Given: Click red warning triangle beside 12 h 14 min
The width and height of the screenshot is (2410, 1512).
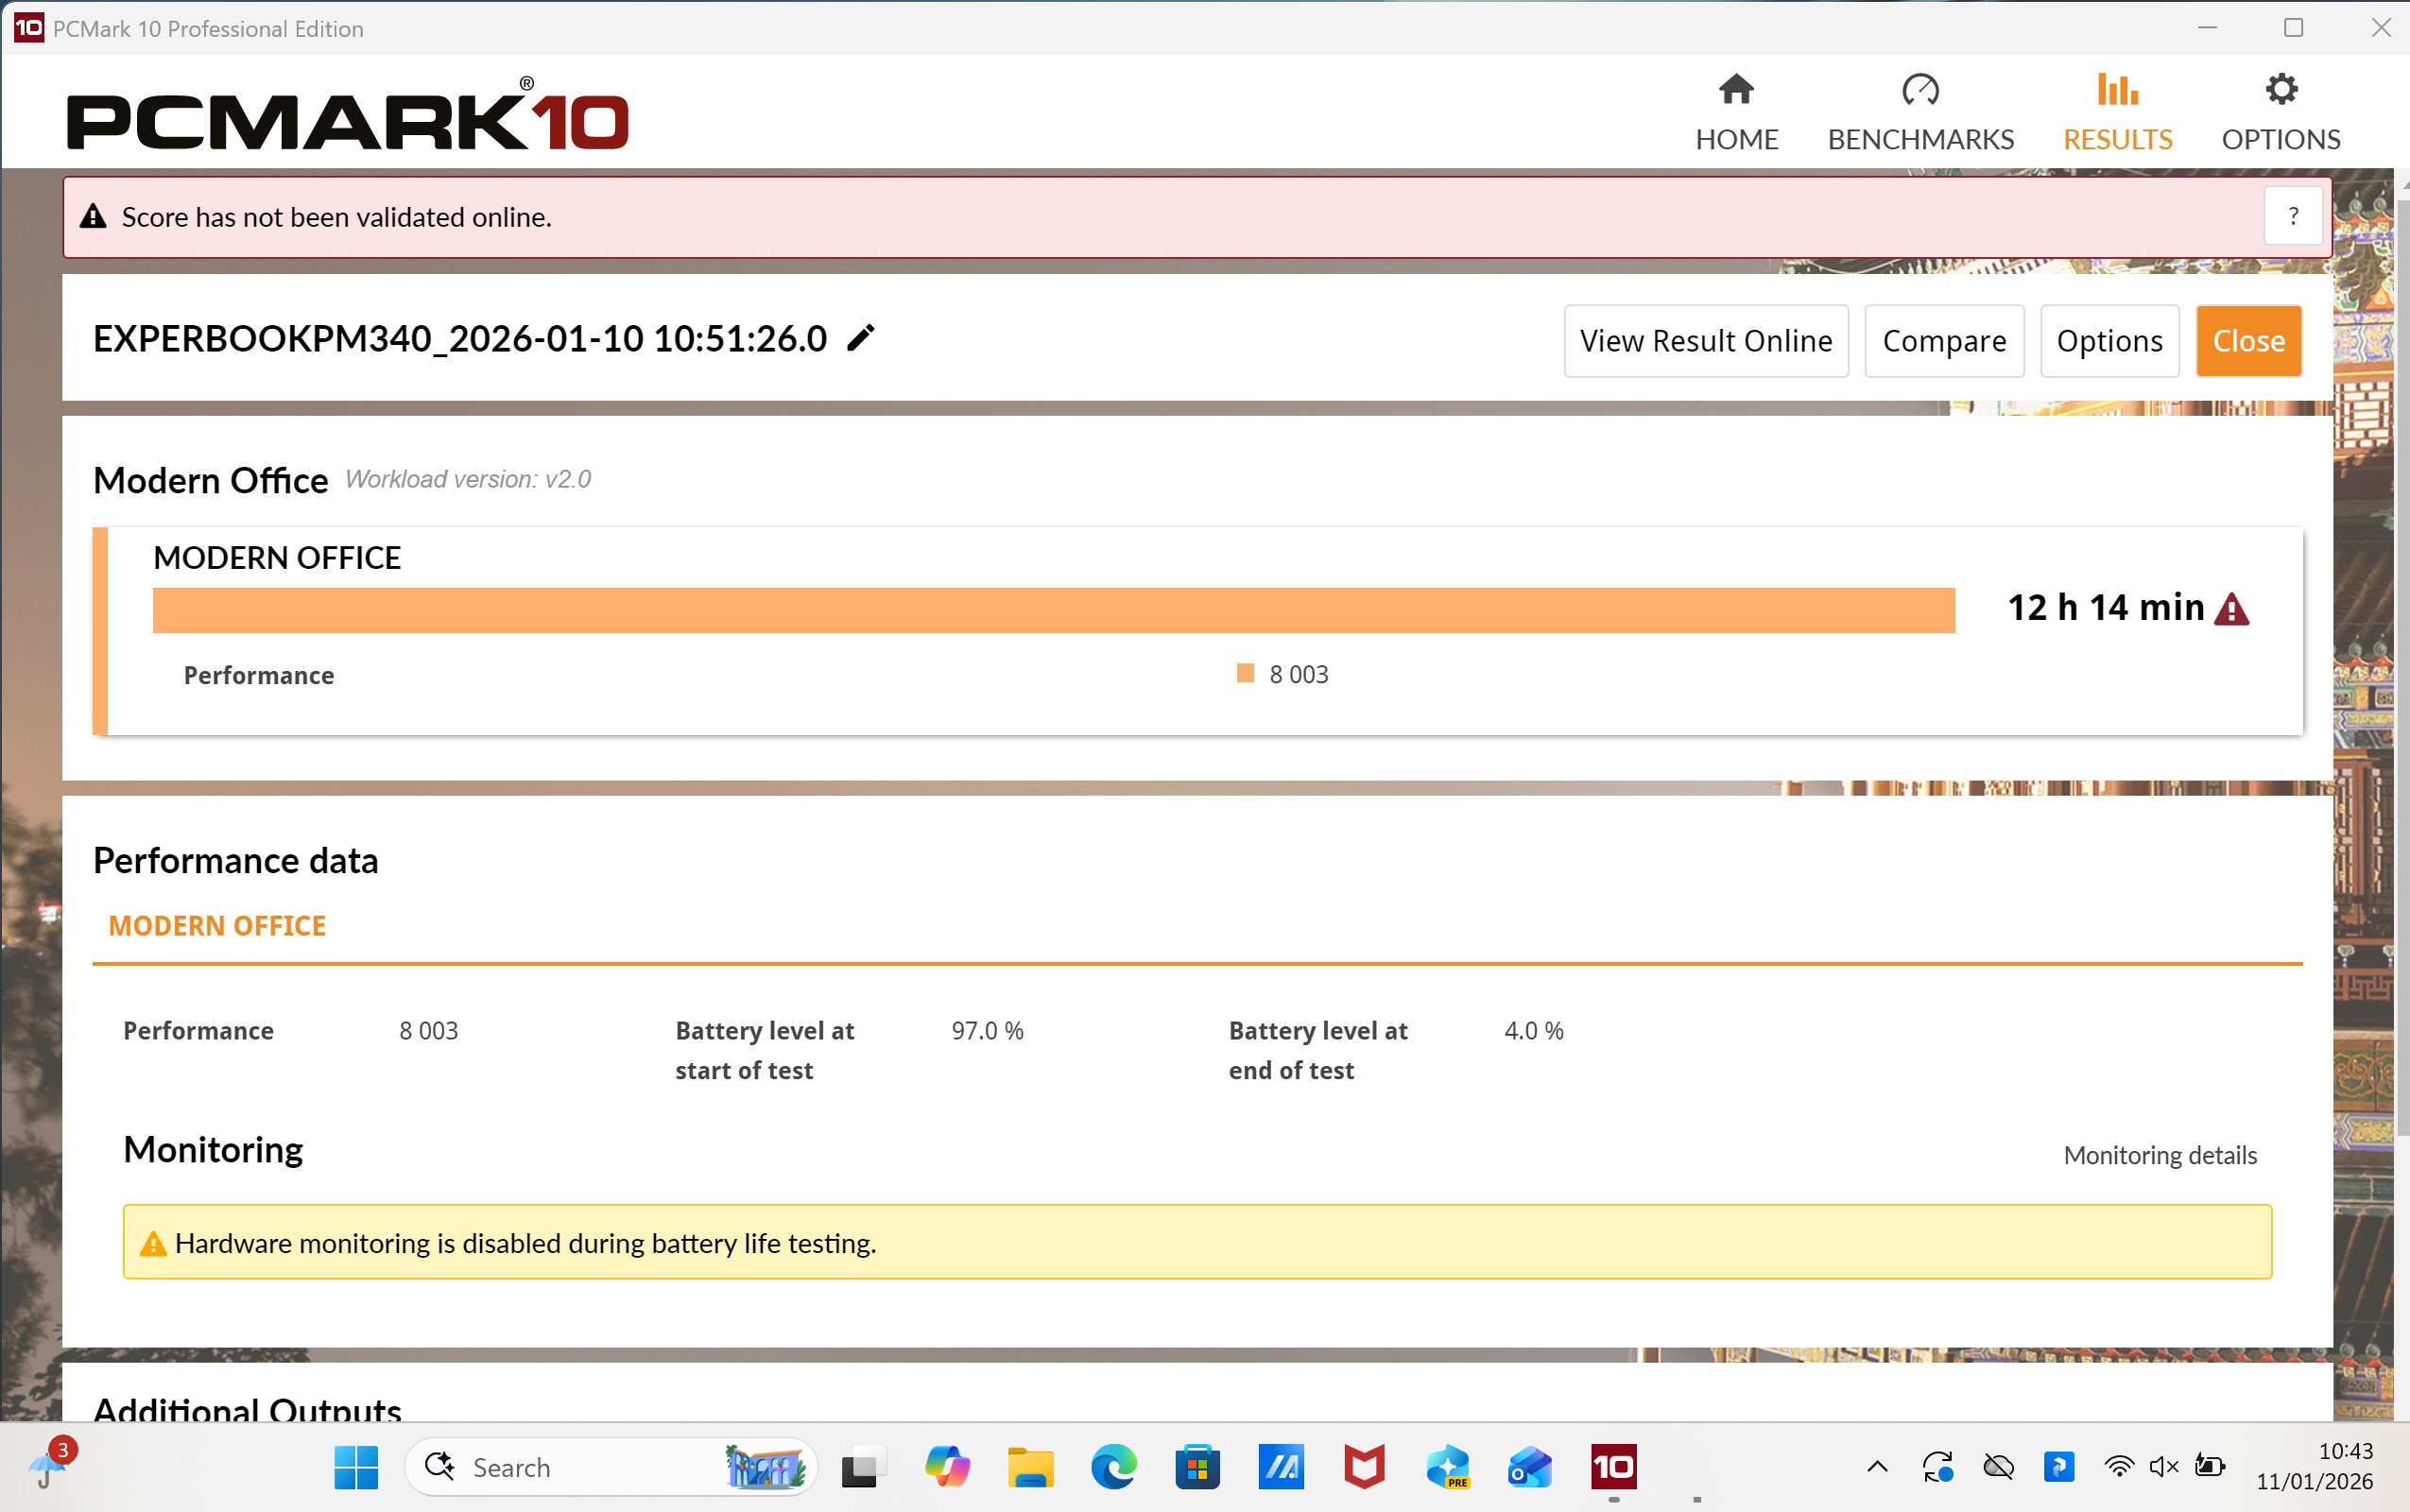Looking at the screenshot, I should tap(2232, 609).
